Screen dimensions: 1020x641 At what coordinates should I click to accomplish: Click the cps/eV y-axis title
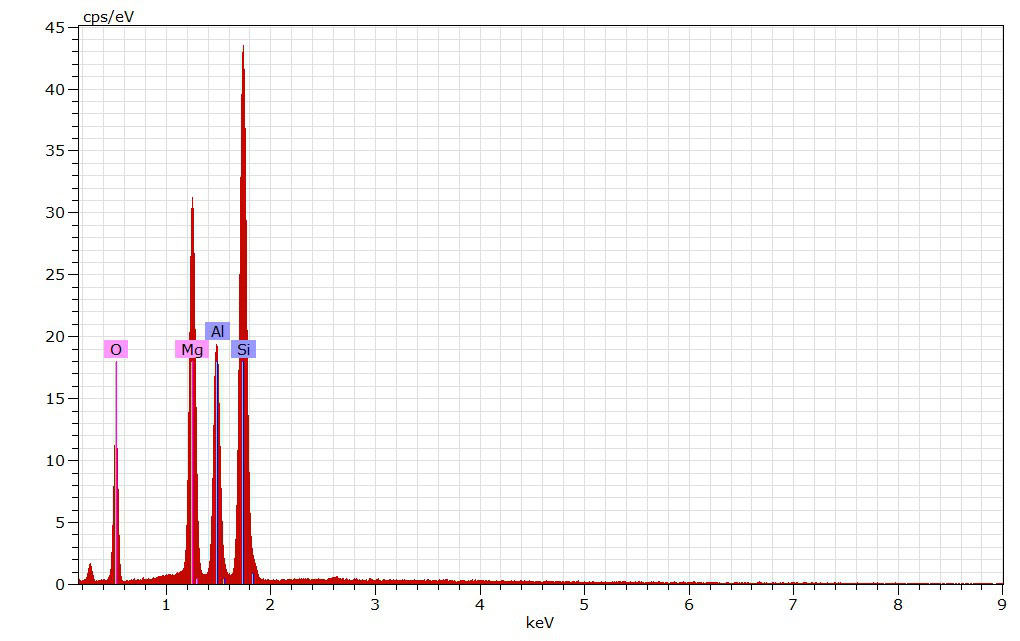(x=108, y=16)
